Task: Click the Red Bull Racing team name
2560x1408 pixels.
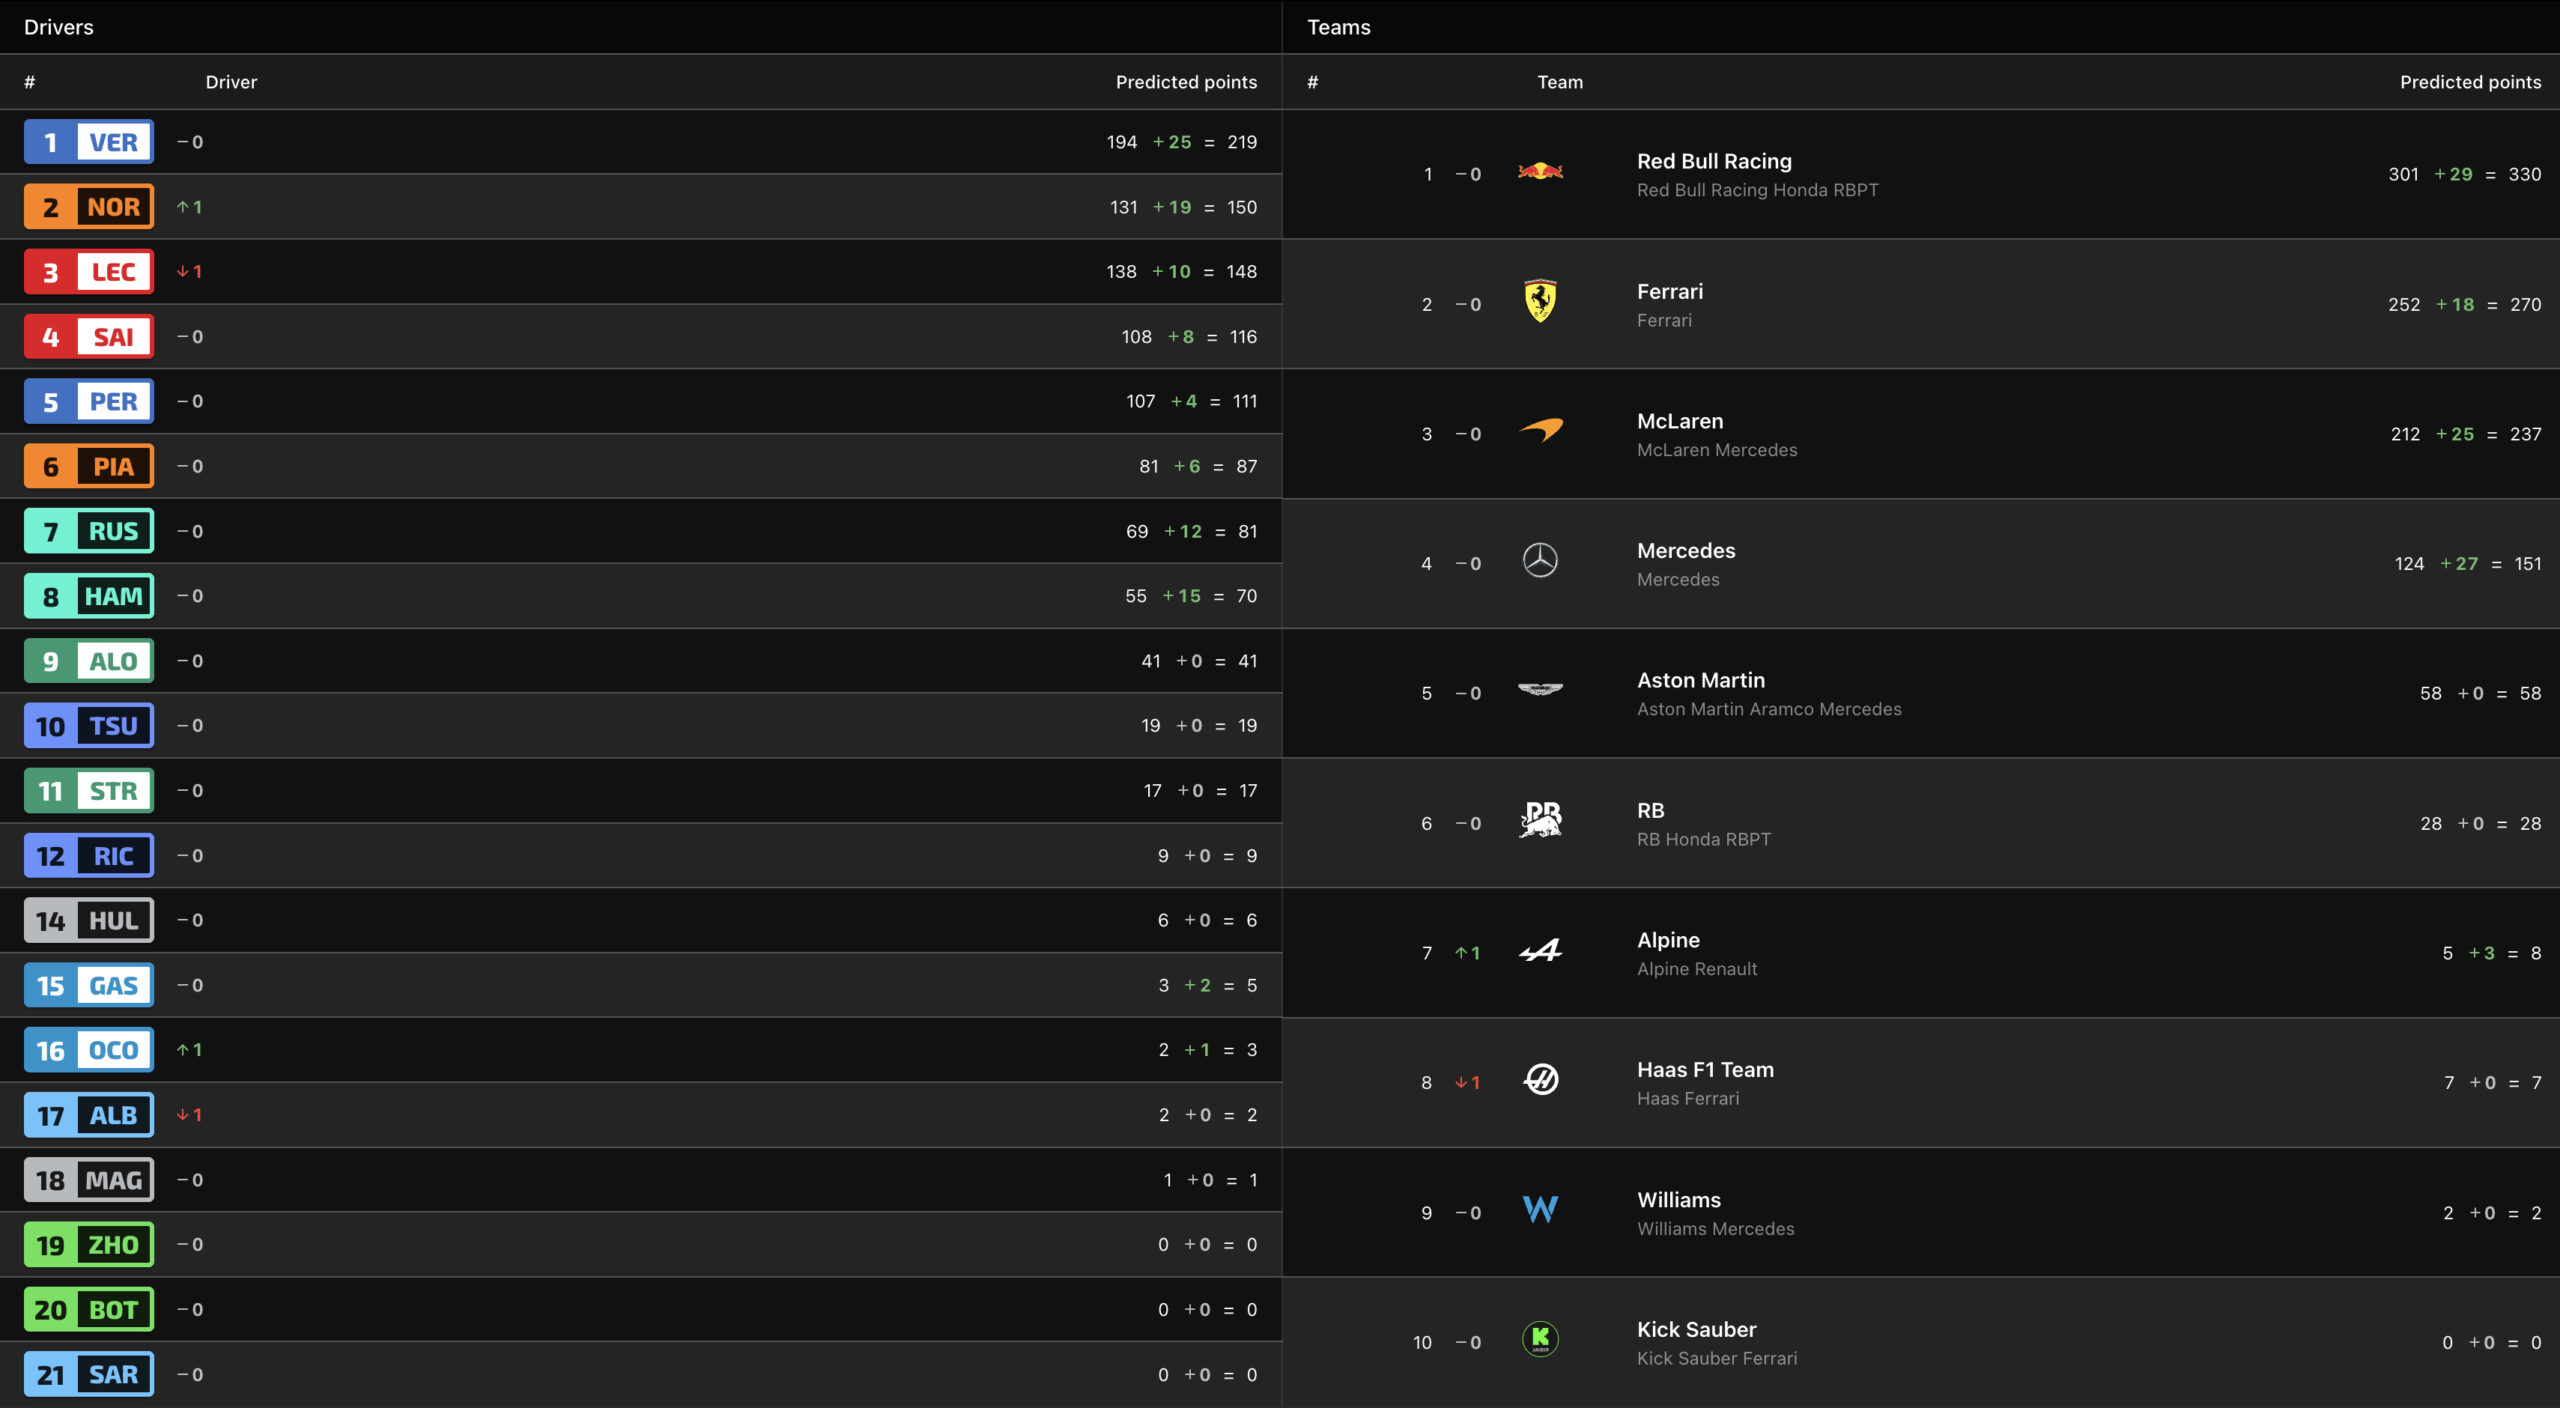Action: coord(1714,161)
